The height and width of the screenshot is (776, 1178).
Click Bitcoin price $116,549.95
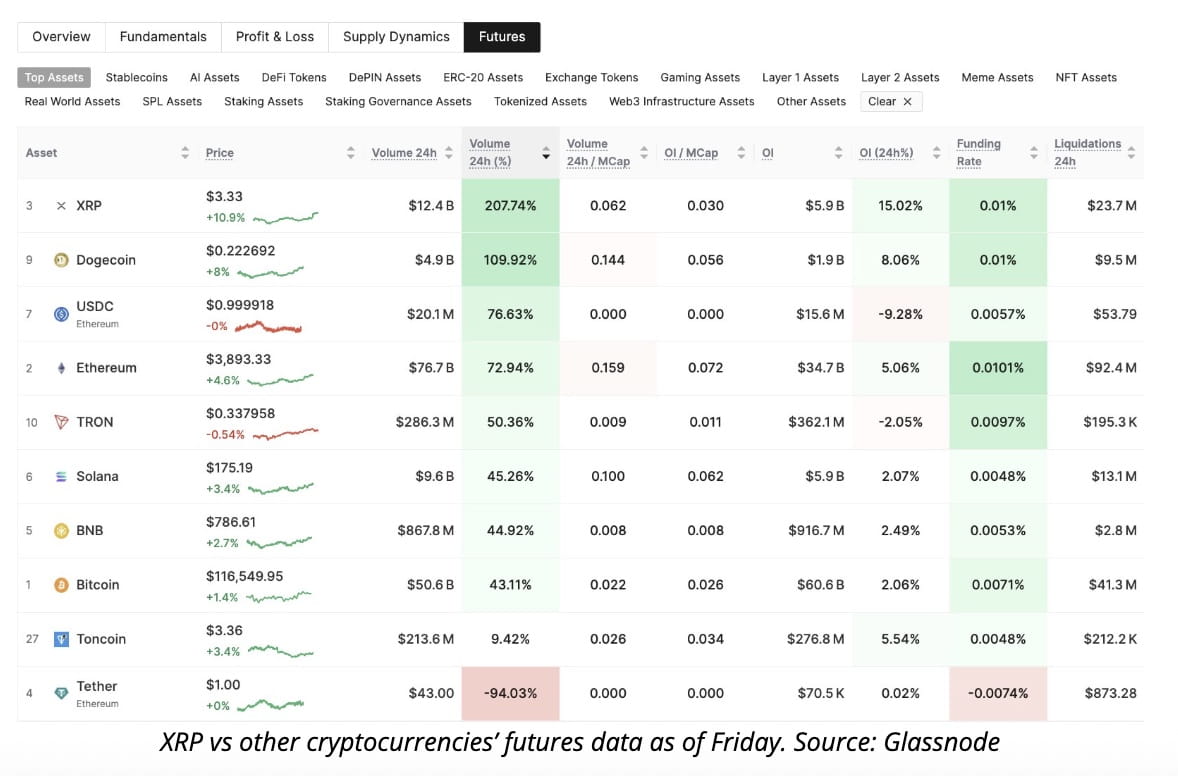point(244,576)
